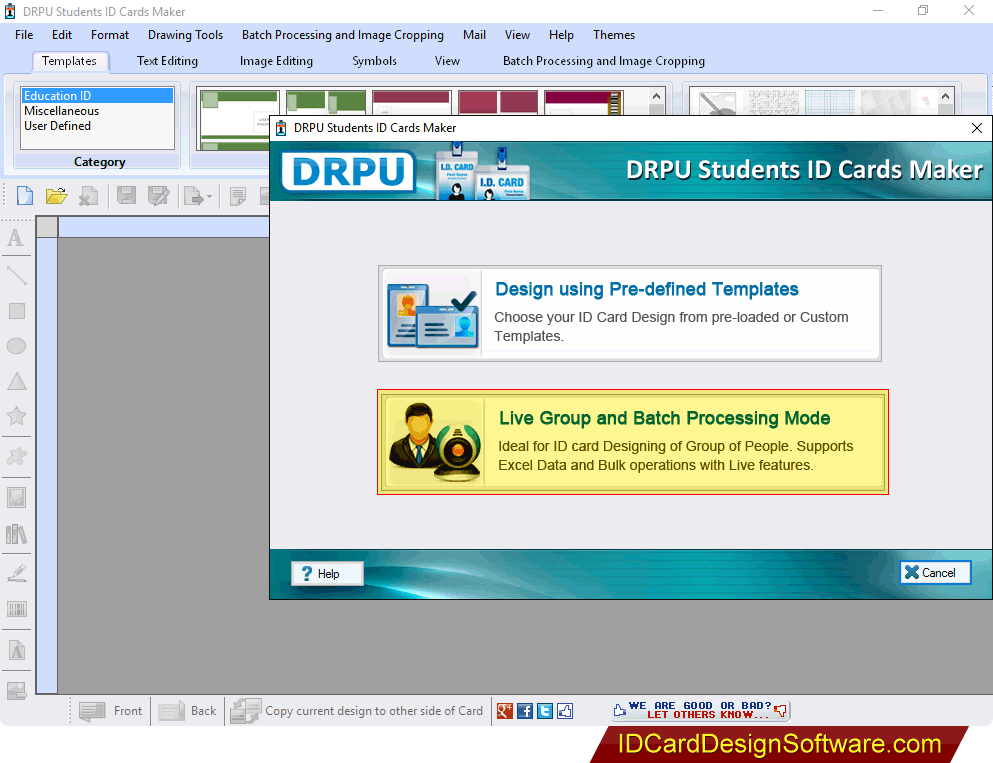993x763 pixels.
Task: Click the Cancel button in the dialog
Action: point(935,572)
